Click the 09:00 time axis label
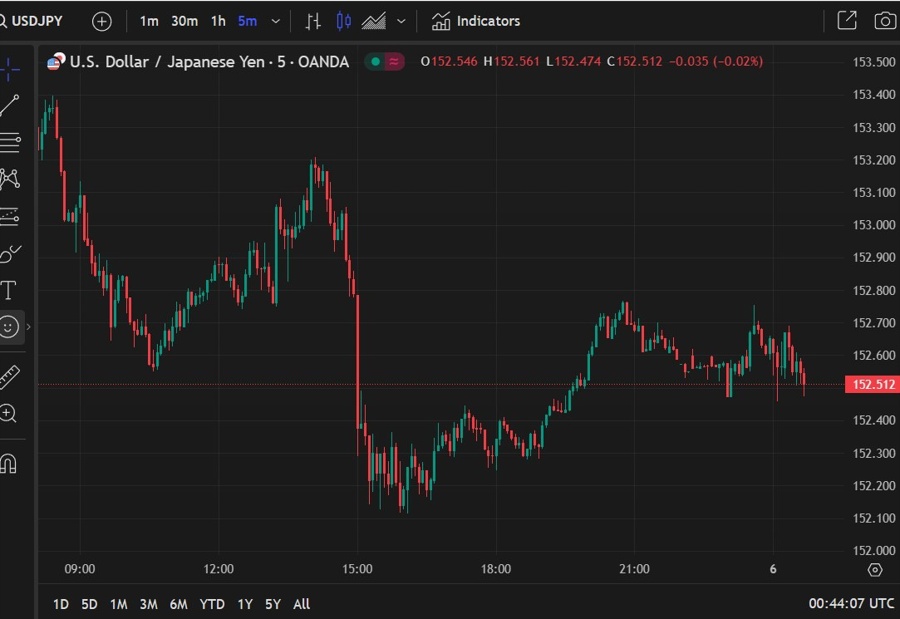This screenshot has height=619, width=900. pyautogui.click(x=80, y=569)
